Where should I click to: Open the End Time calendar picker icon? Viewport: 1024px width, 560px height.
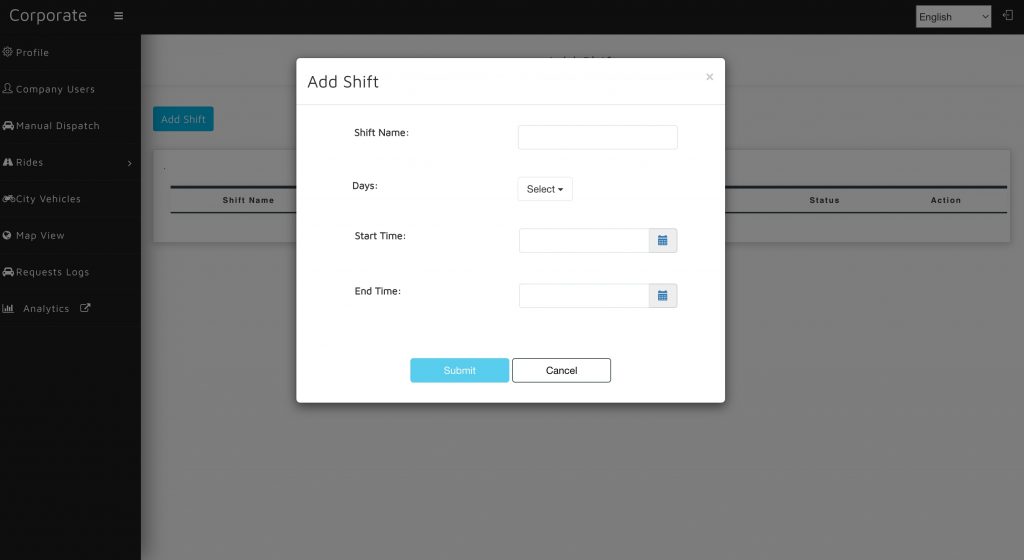(662, 296)
